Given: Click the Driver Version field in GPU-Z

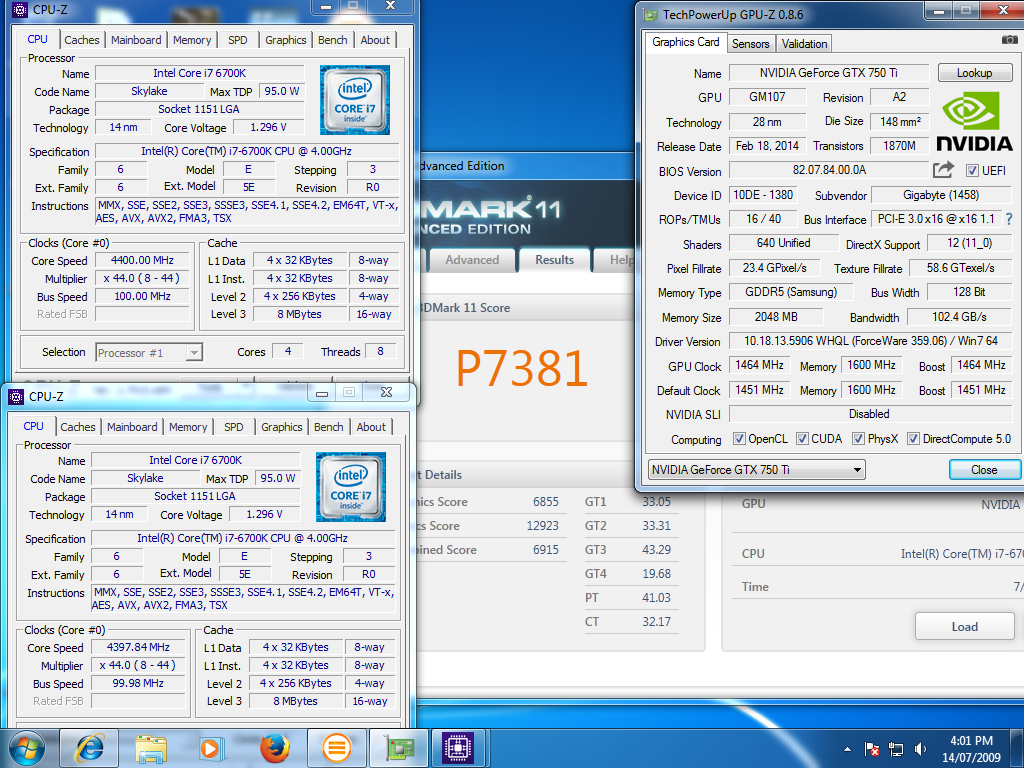Looking at the screenshot, I should click(x=870, y=341).
